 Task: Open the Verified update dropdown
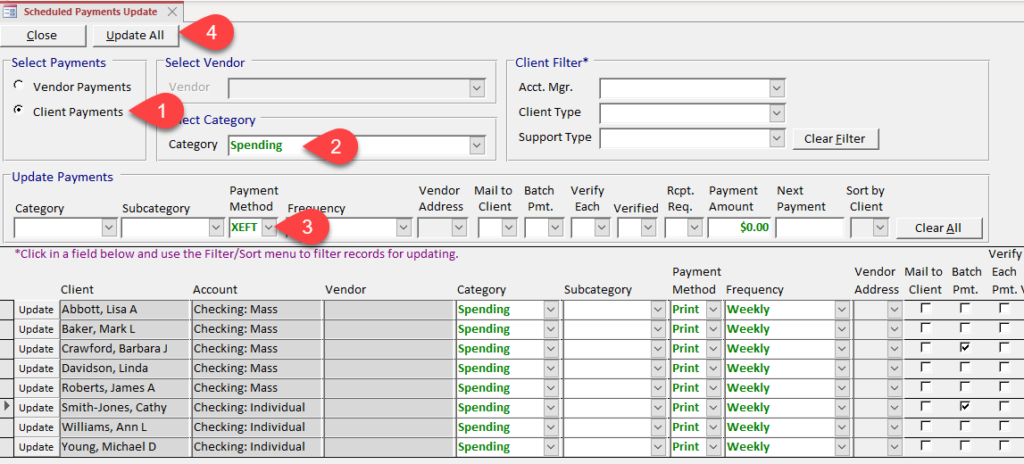coord(648,227)
